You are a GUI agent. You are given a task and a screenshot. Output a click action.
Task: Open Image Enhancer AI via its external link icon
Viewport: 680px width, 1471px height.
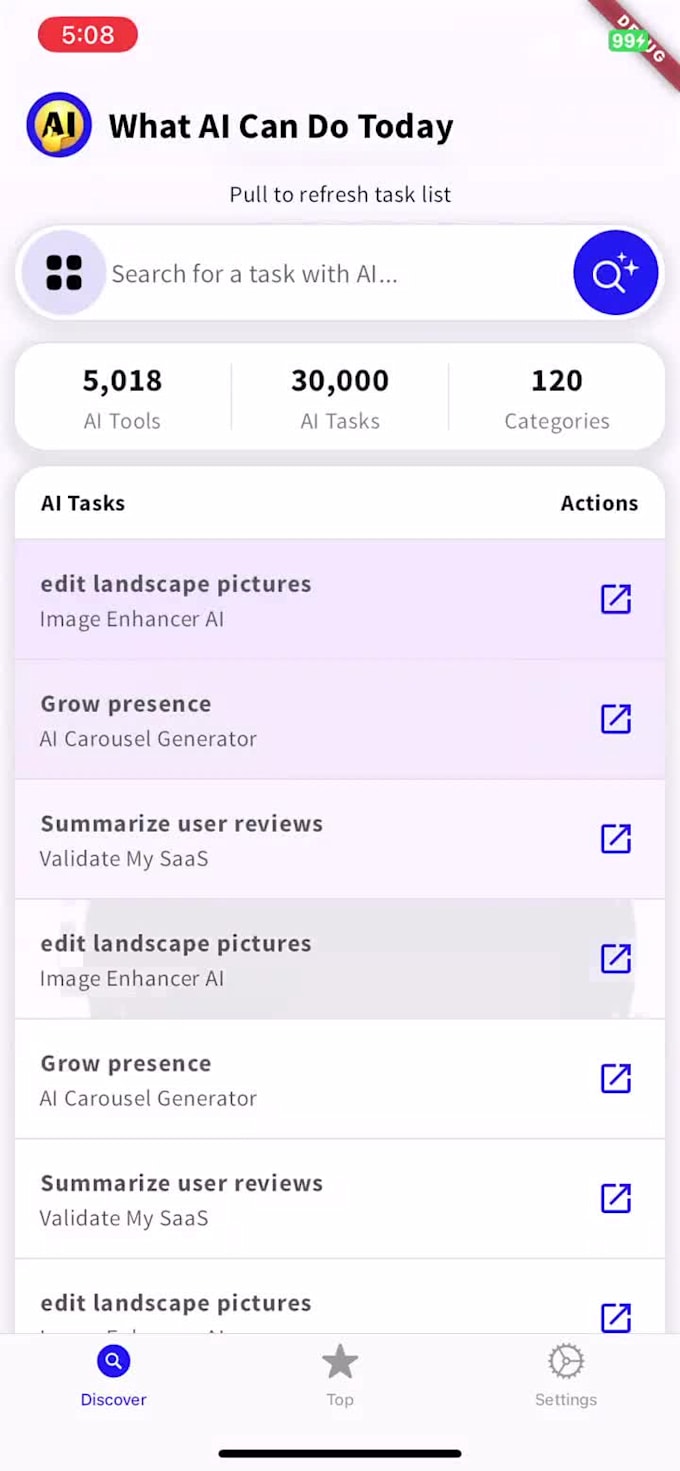pyautogui.click(x=616, y=599)
